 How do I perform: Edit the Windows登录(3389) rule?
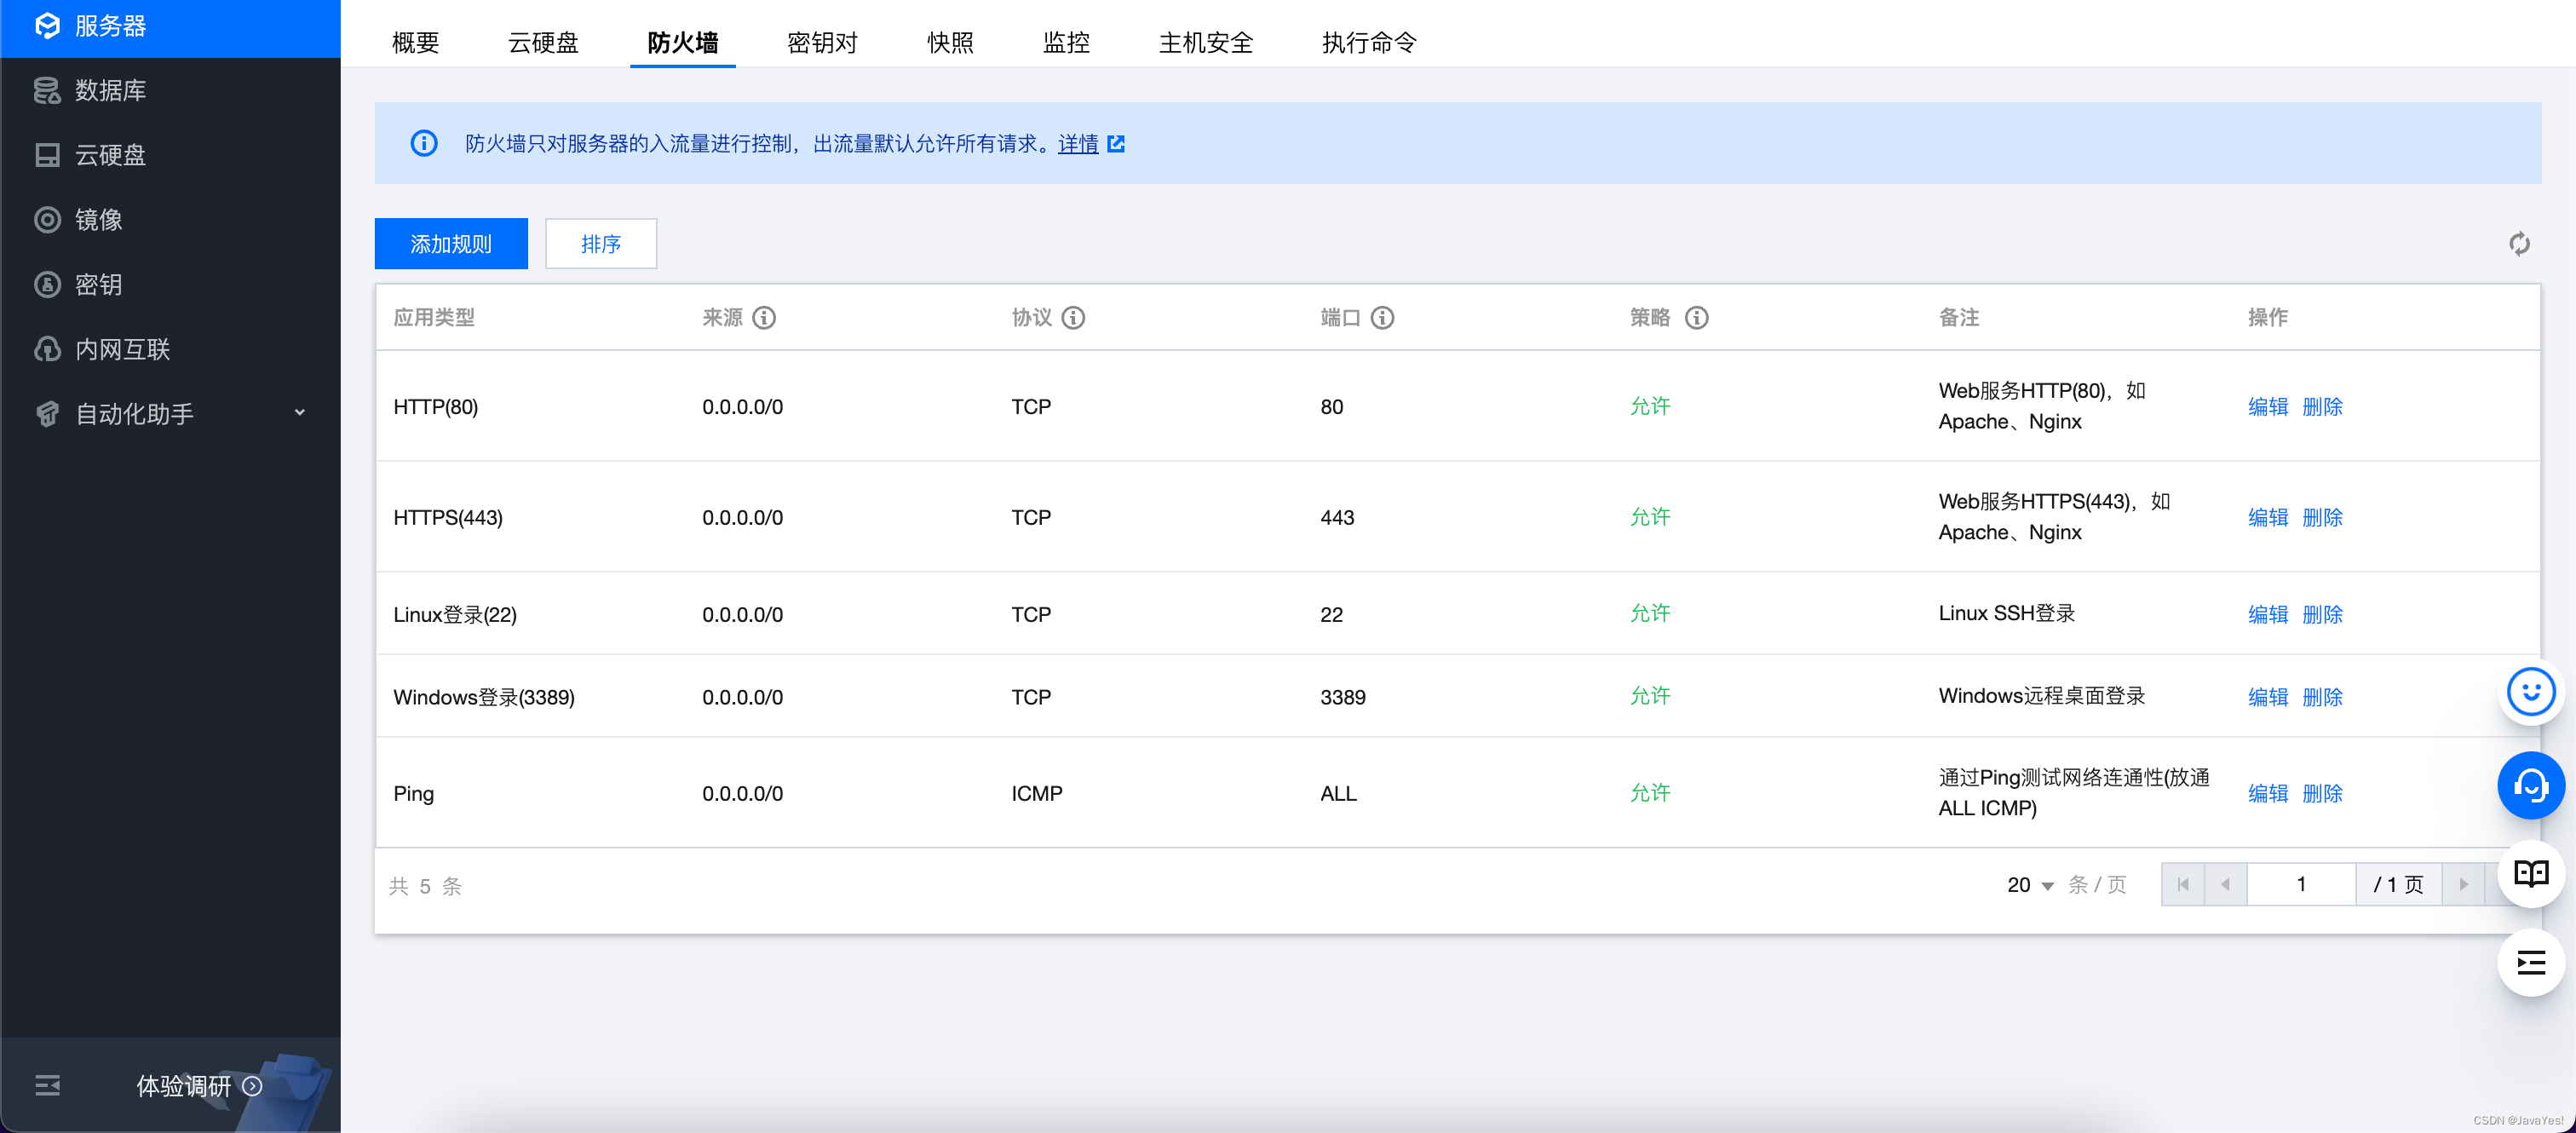click(2267, 698)
